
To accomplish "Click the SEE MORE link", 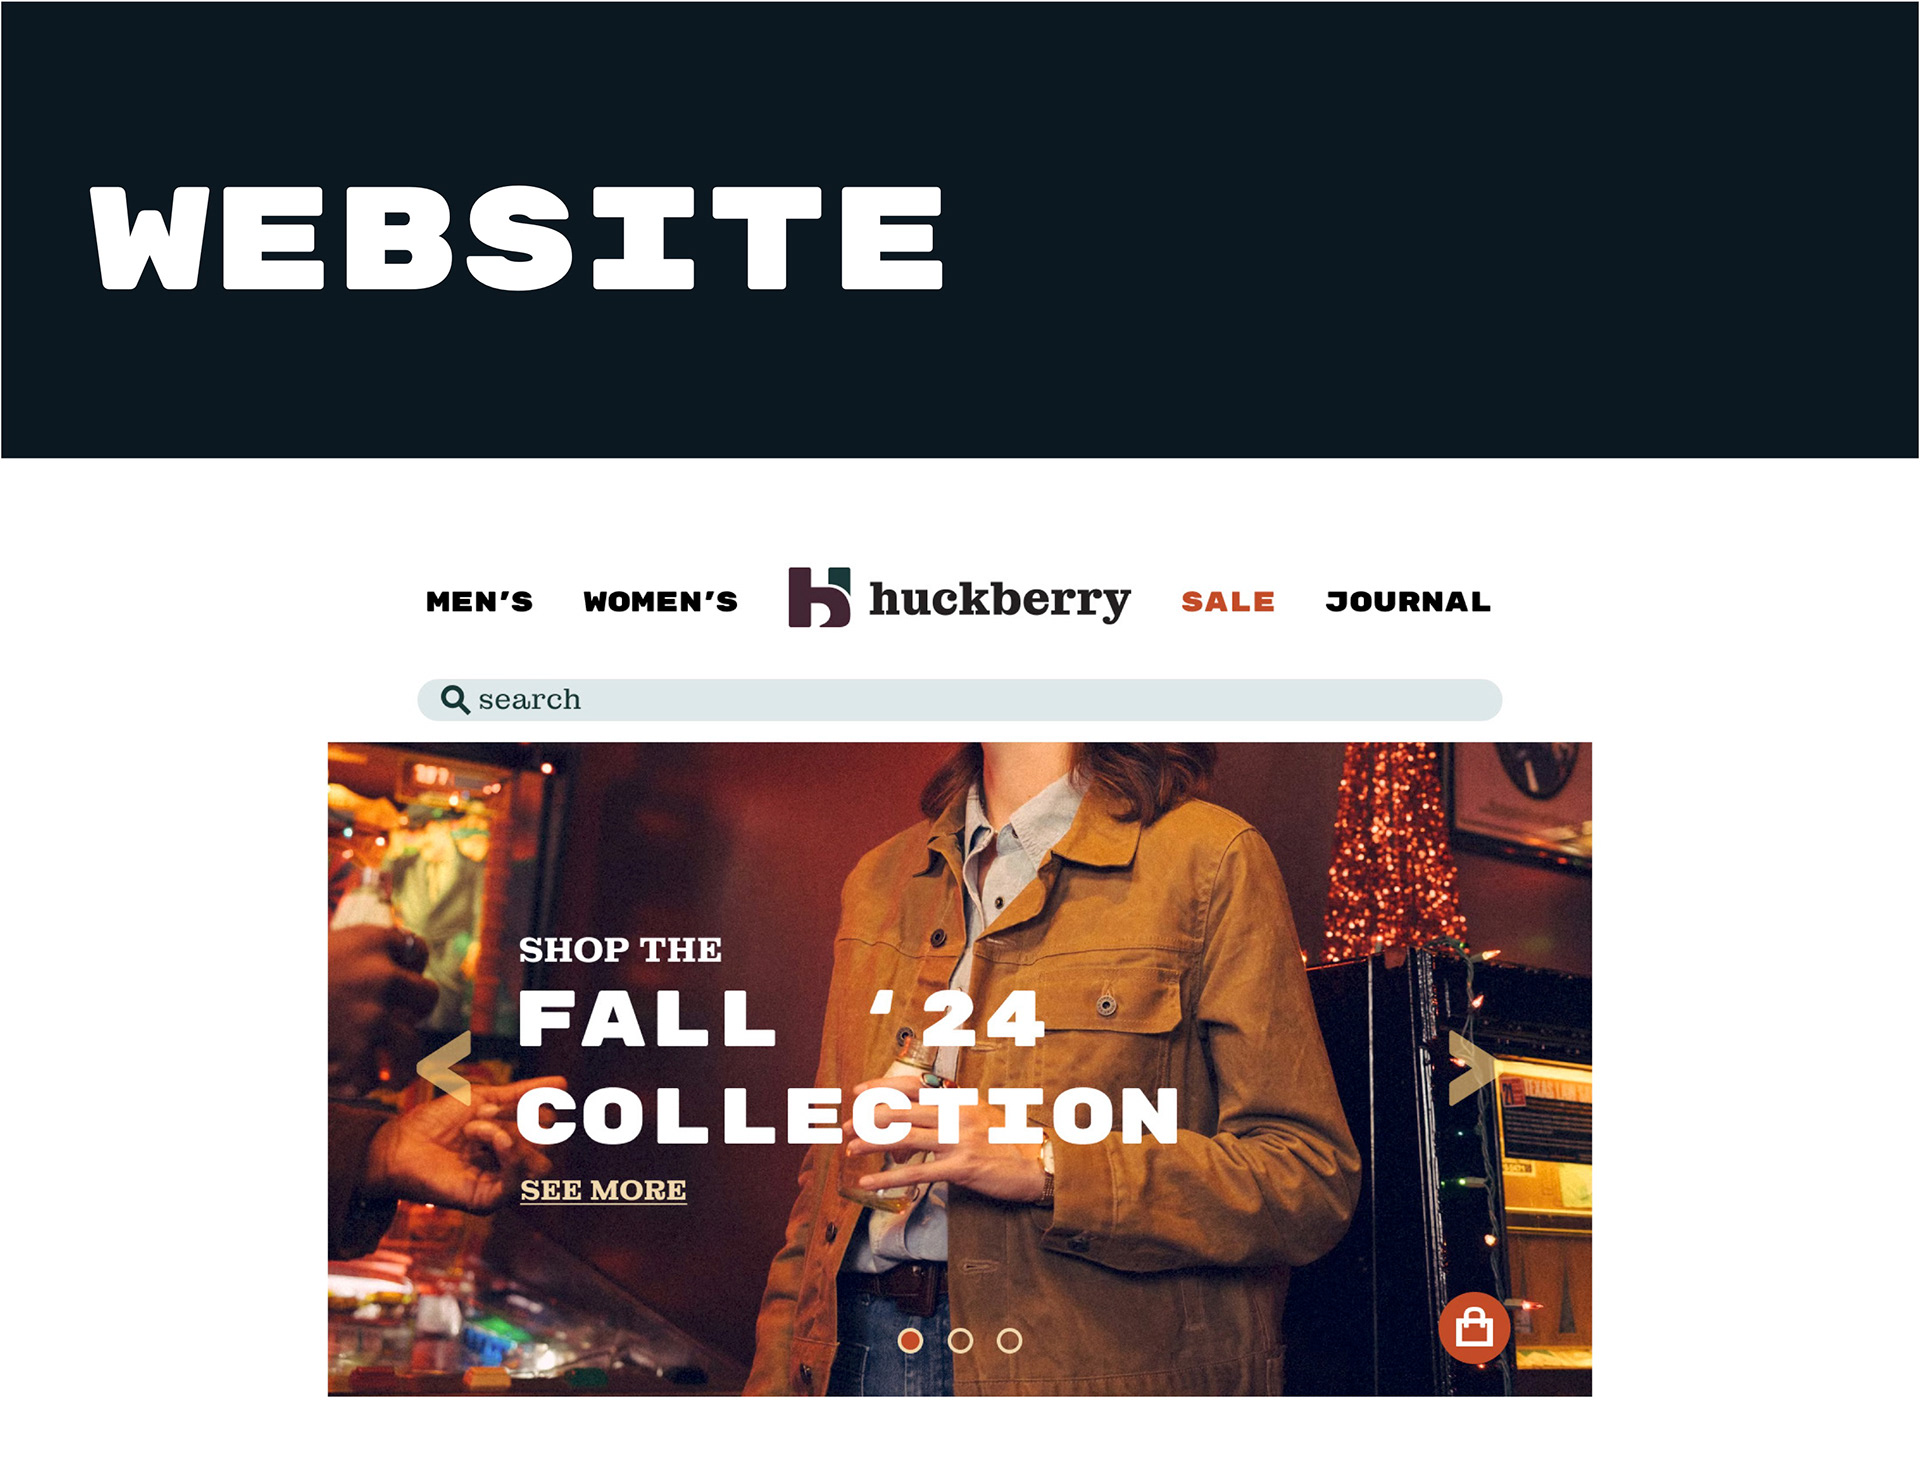I will pos(603,1190).
